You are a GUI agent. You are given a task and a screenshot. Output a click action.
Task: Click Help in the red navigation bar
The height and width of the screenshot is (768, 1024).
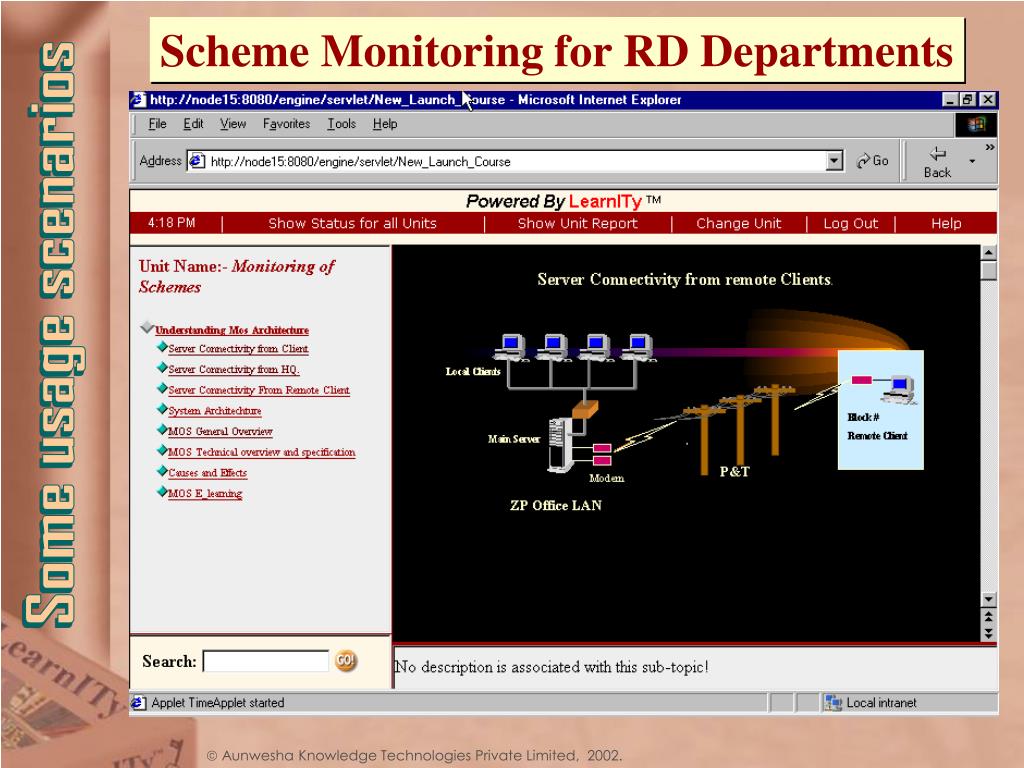[946, 223]
